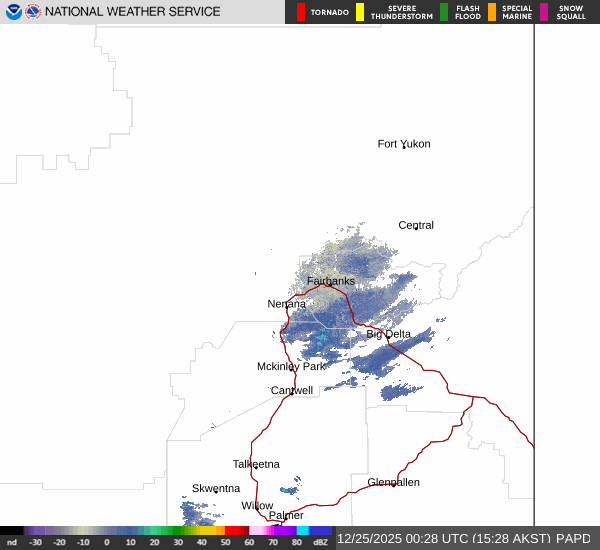
Task: Select the red Tornado legend swatch
Action: tap(302, 12)
